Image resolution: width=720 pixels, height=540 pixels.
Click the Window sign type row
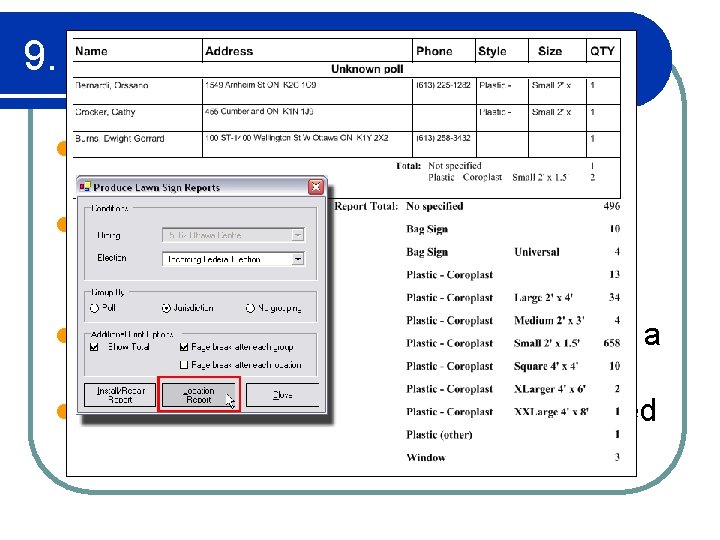click(426, 458)
